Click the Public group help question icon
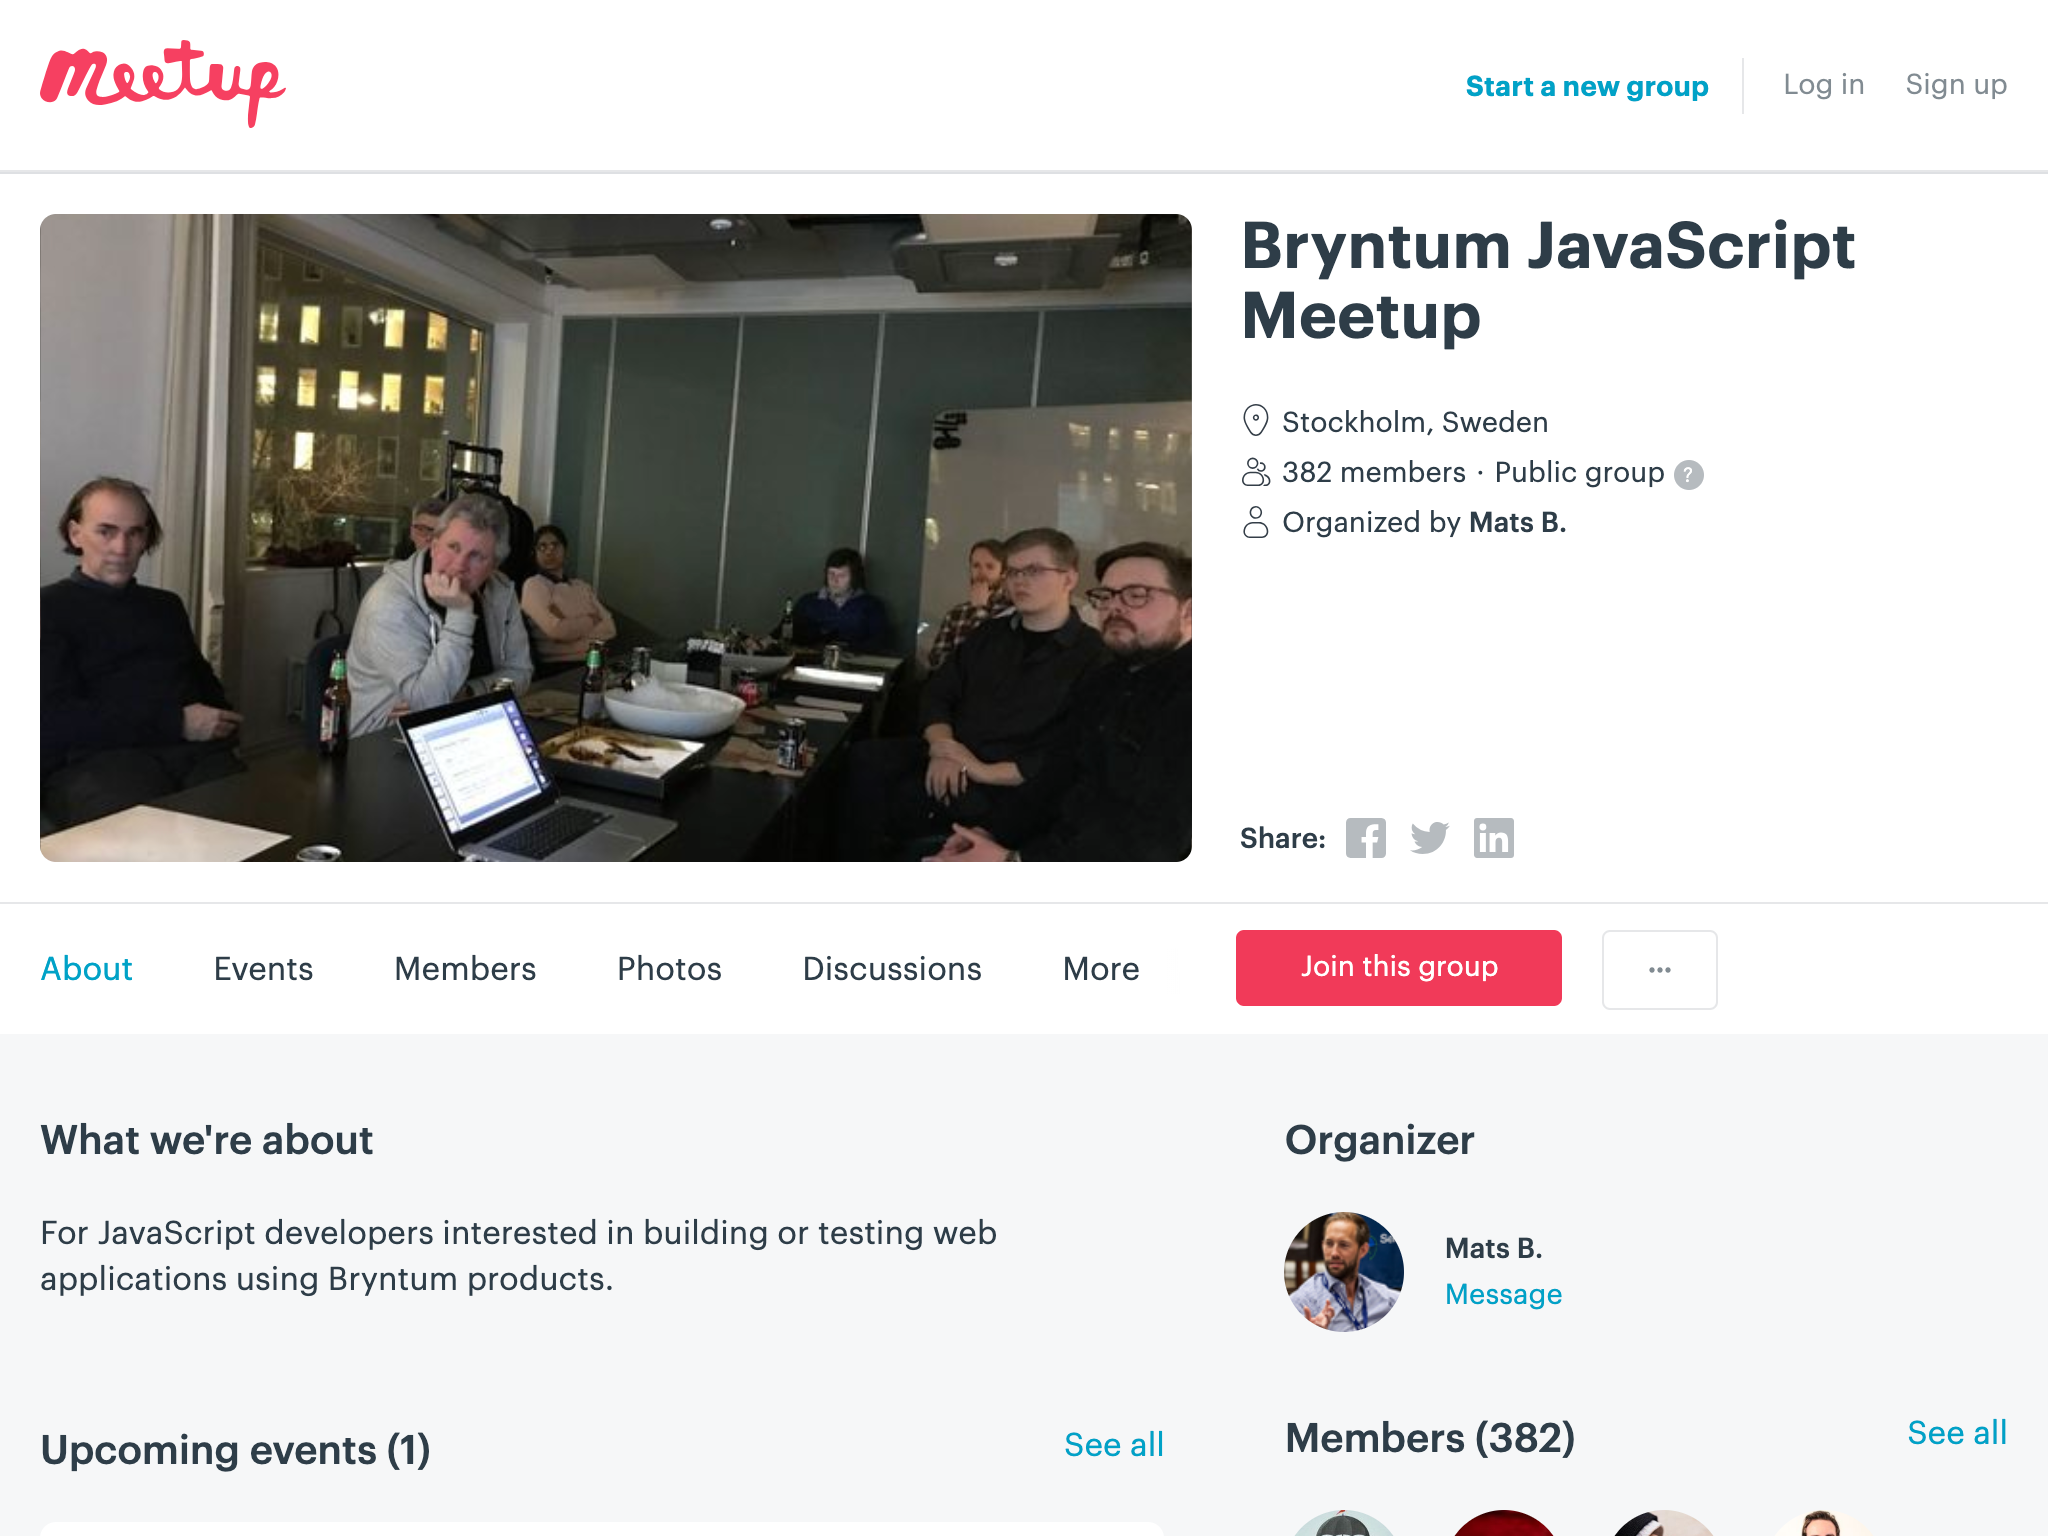2048x1536 pixels. pyautogui.click(x=1689, y=474)
